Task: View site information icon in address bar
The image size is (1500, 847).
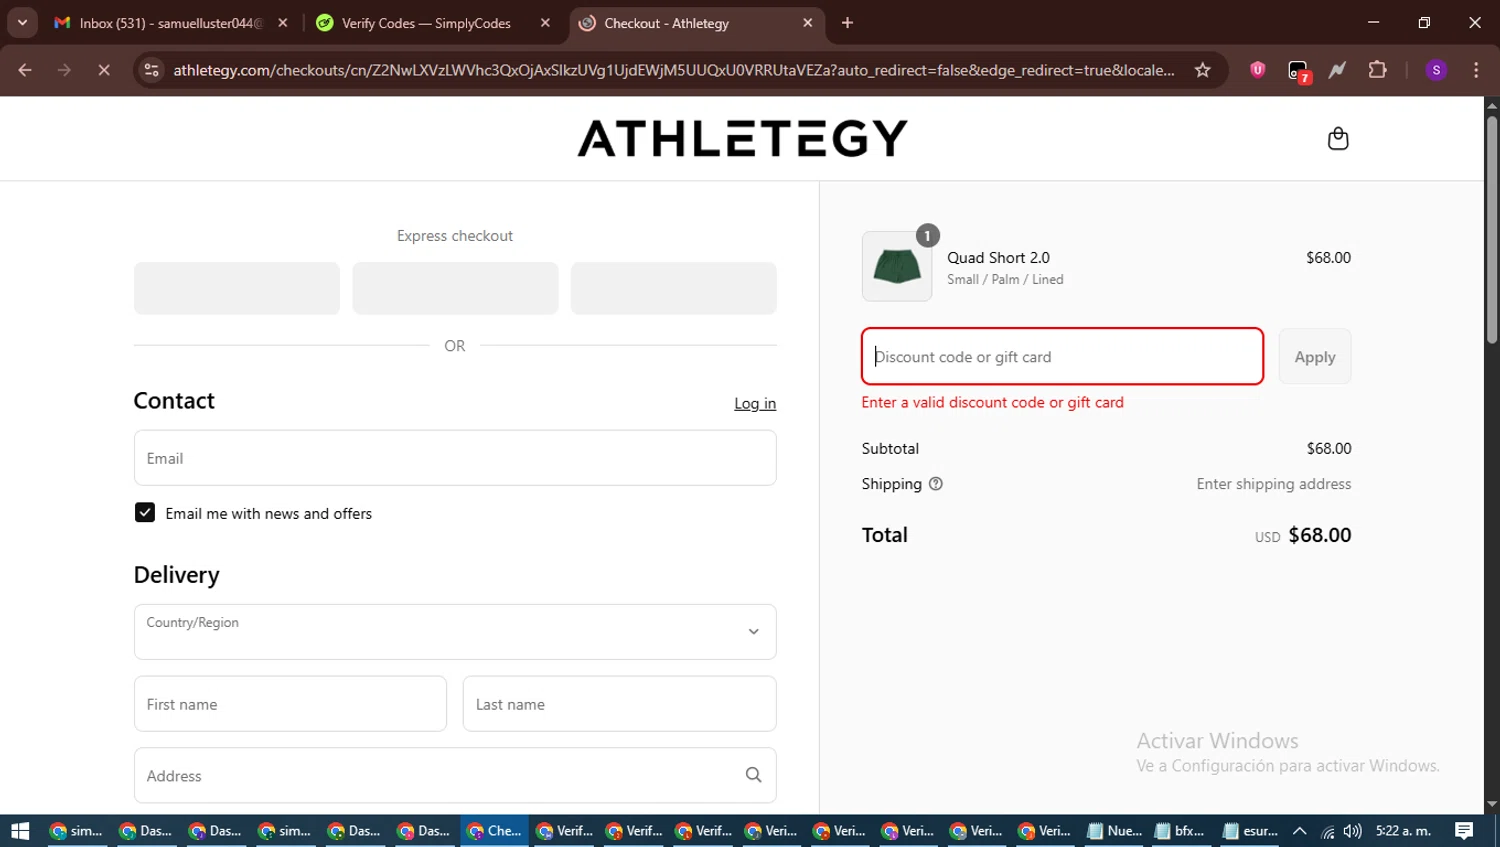Action: click(x=151, y=70)
